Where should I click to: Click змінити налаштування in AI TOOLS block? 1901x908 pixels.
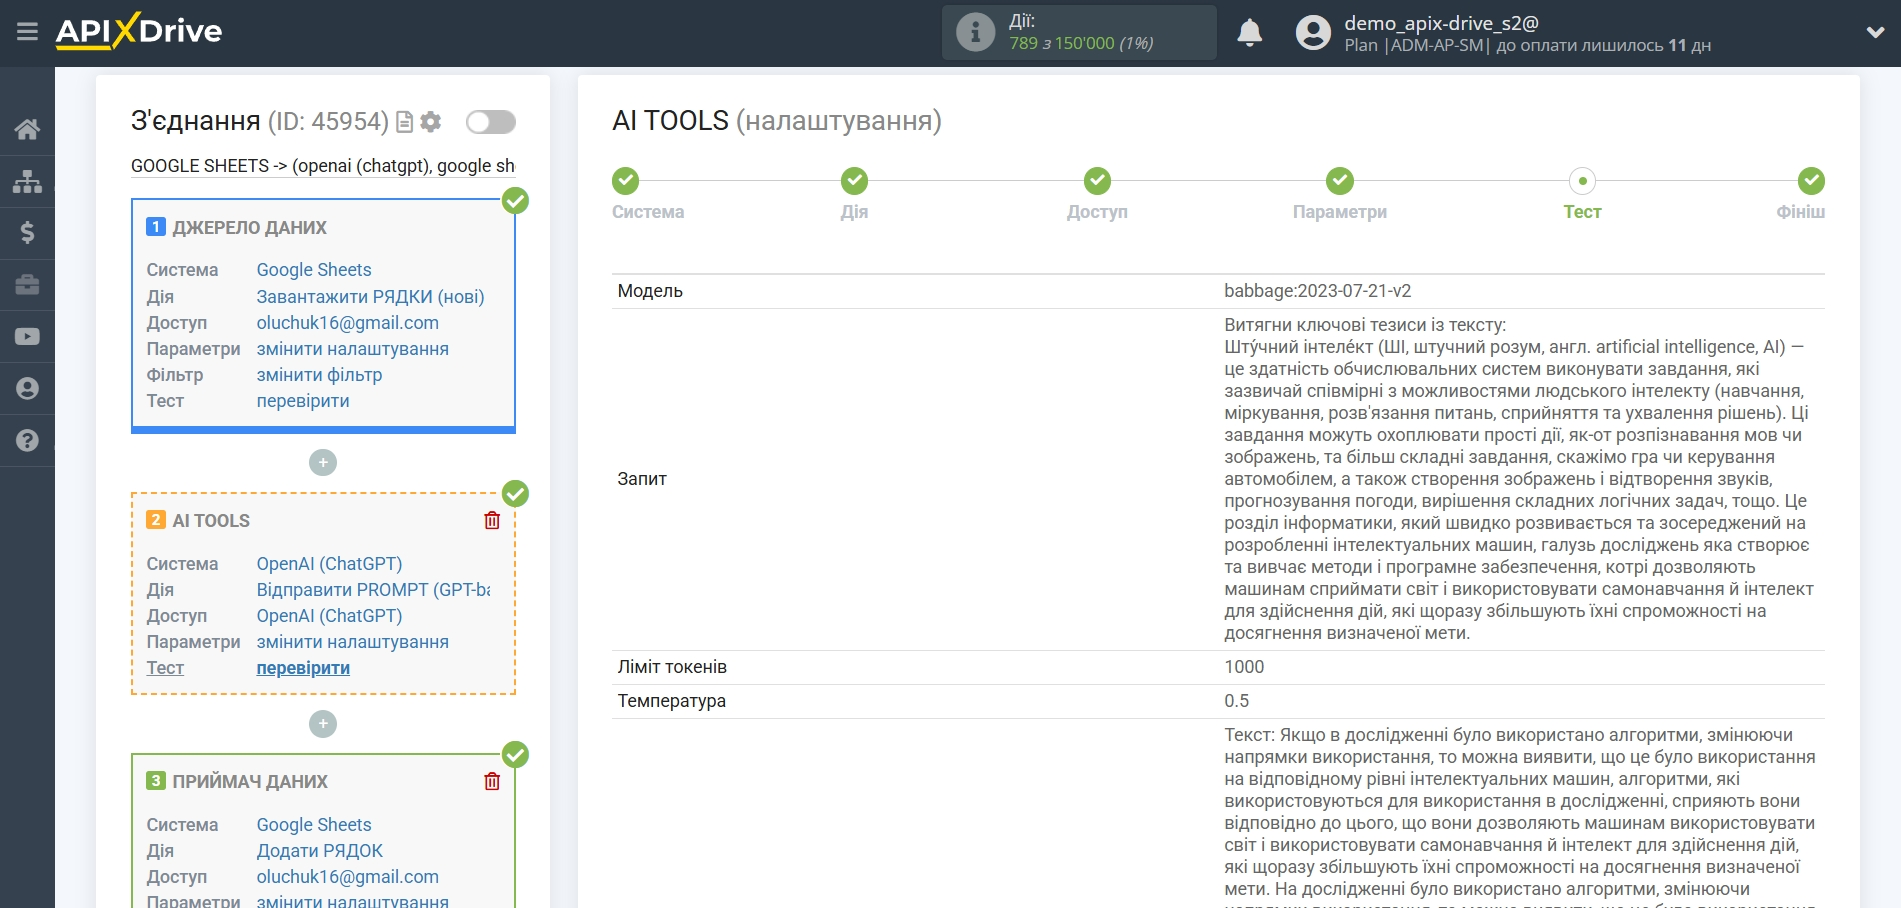353,642
